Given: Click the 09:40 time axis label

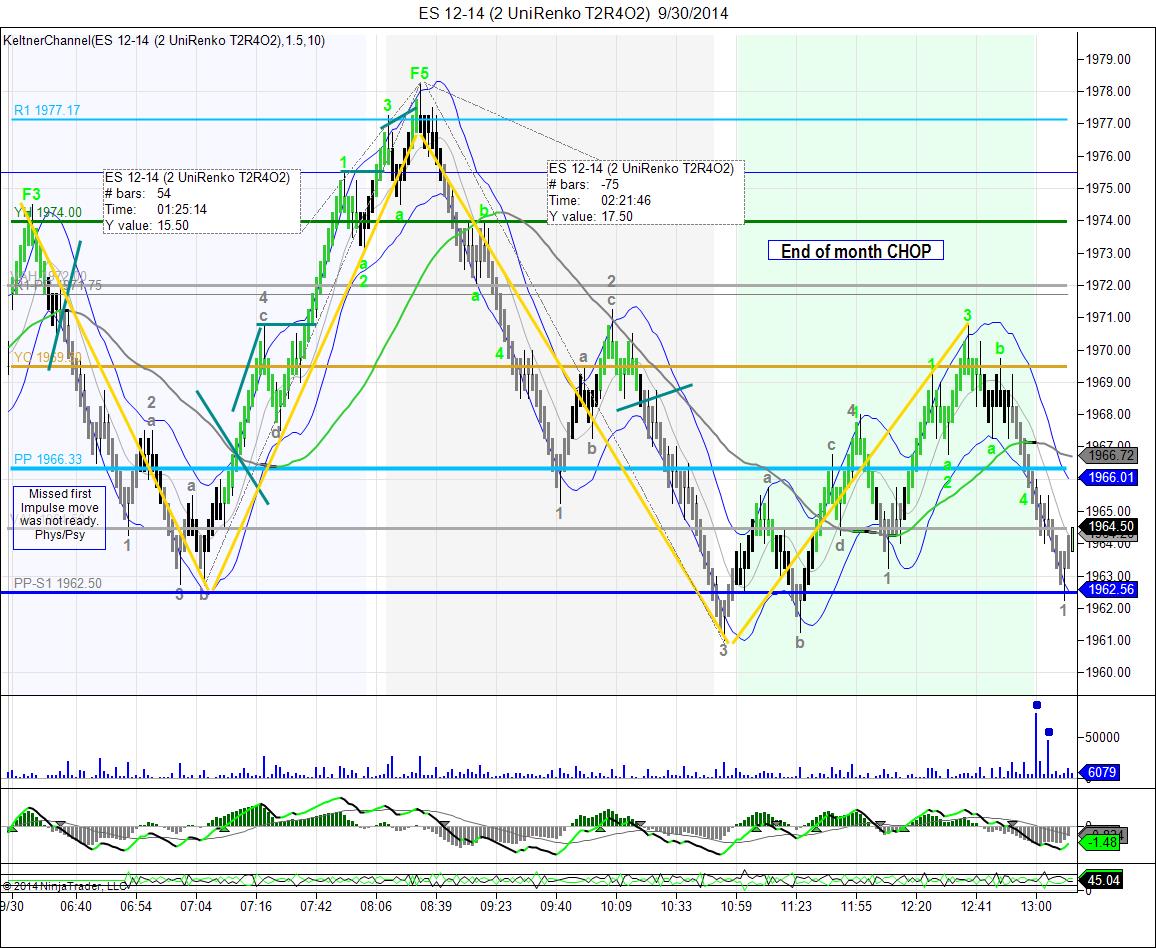Looking at the screenshot, I should [556, 906].
